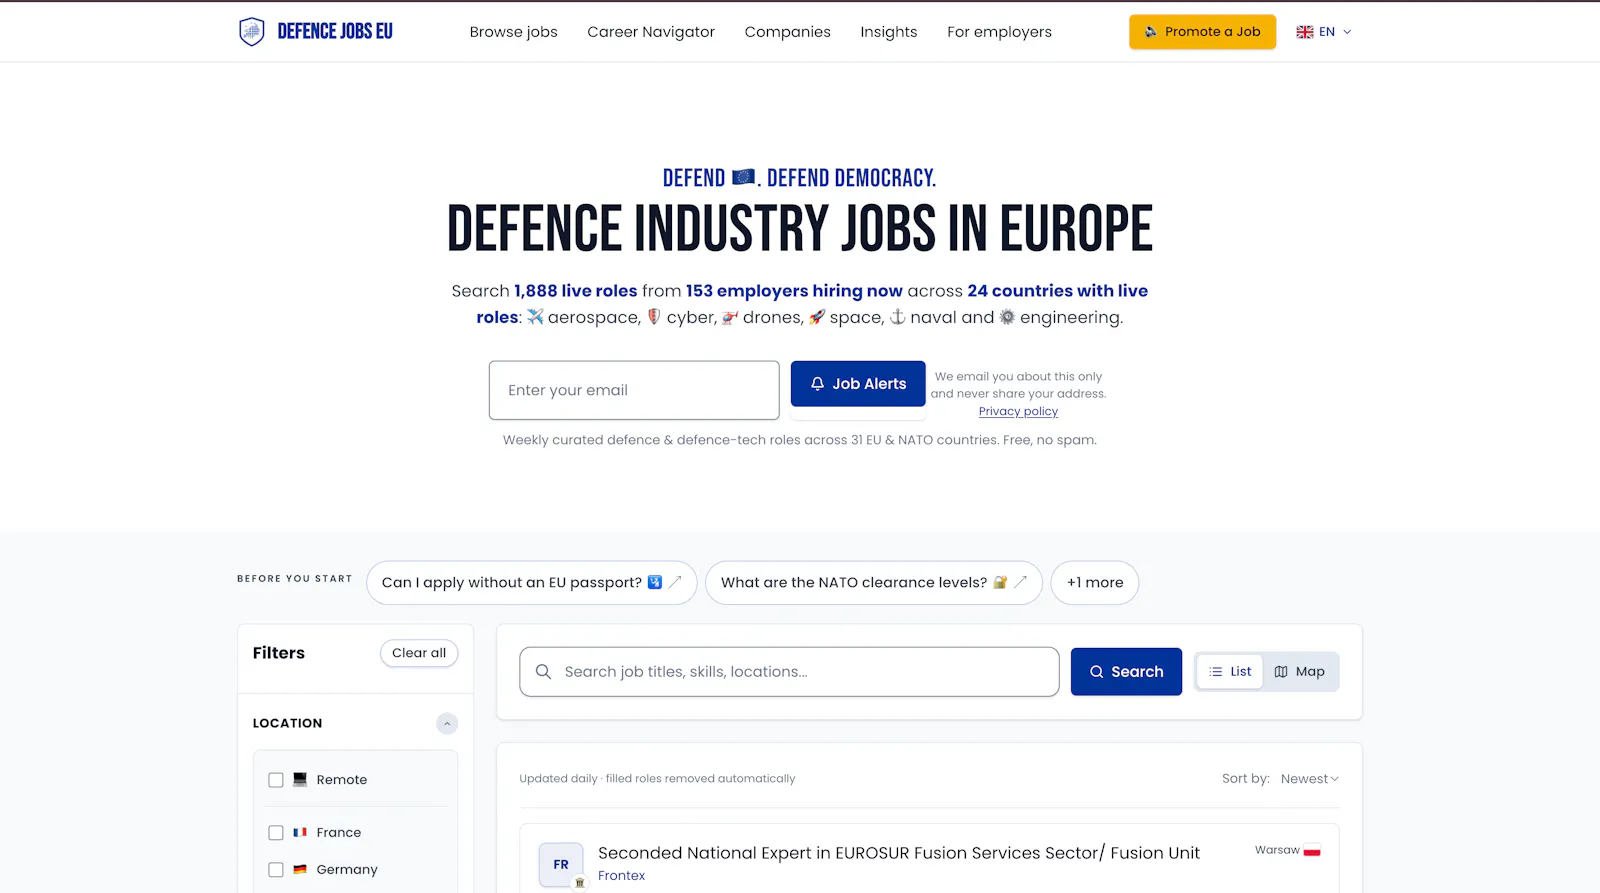The height and width of the screenshot is (893, 1600).
Task: Click the arrow icon on the NATO clearance chip
Action: pos(1020,582)
